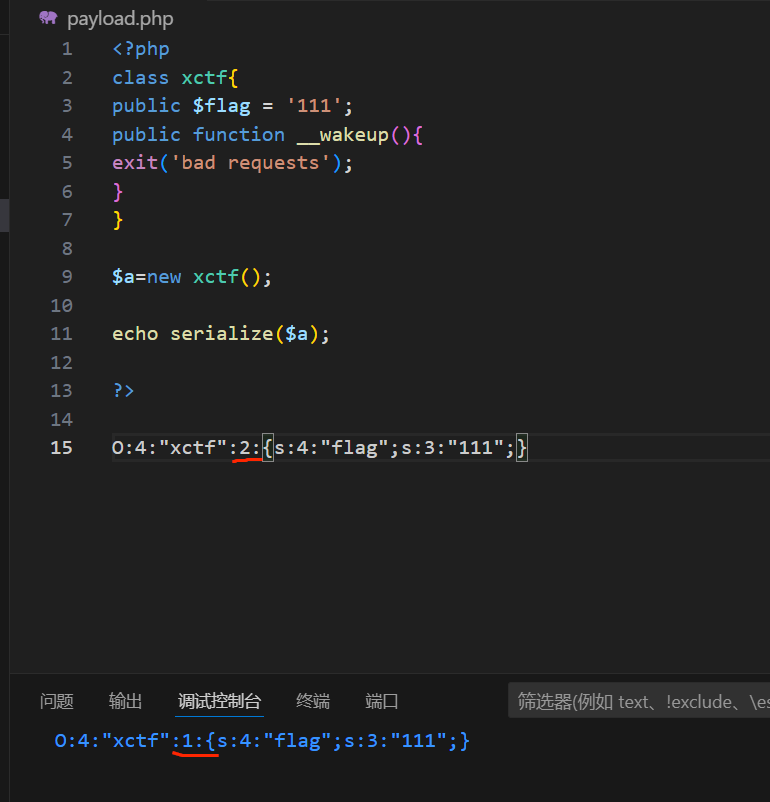This screenshot has width=770, height=802.
Task: Click the xctf class name on line 2
Action: point(204,78)
